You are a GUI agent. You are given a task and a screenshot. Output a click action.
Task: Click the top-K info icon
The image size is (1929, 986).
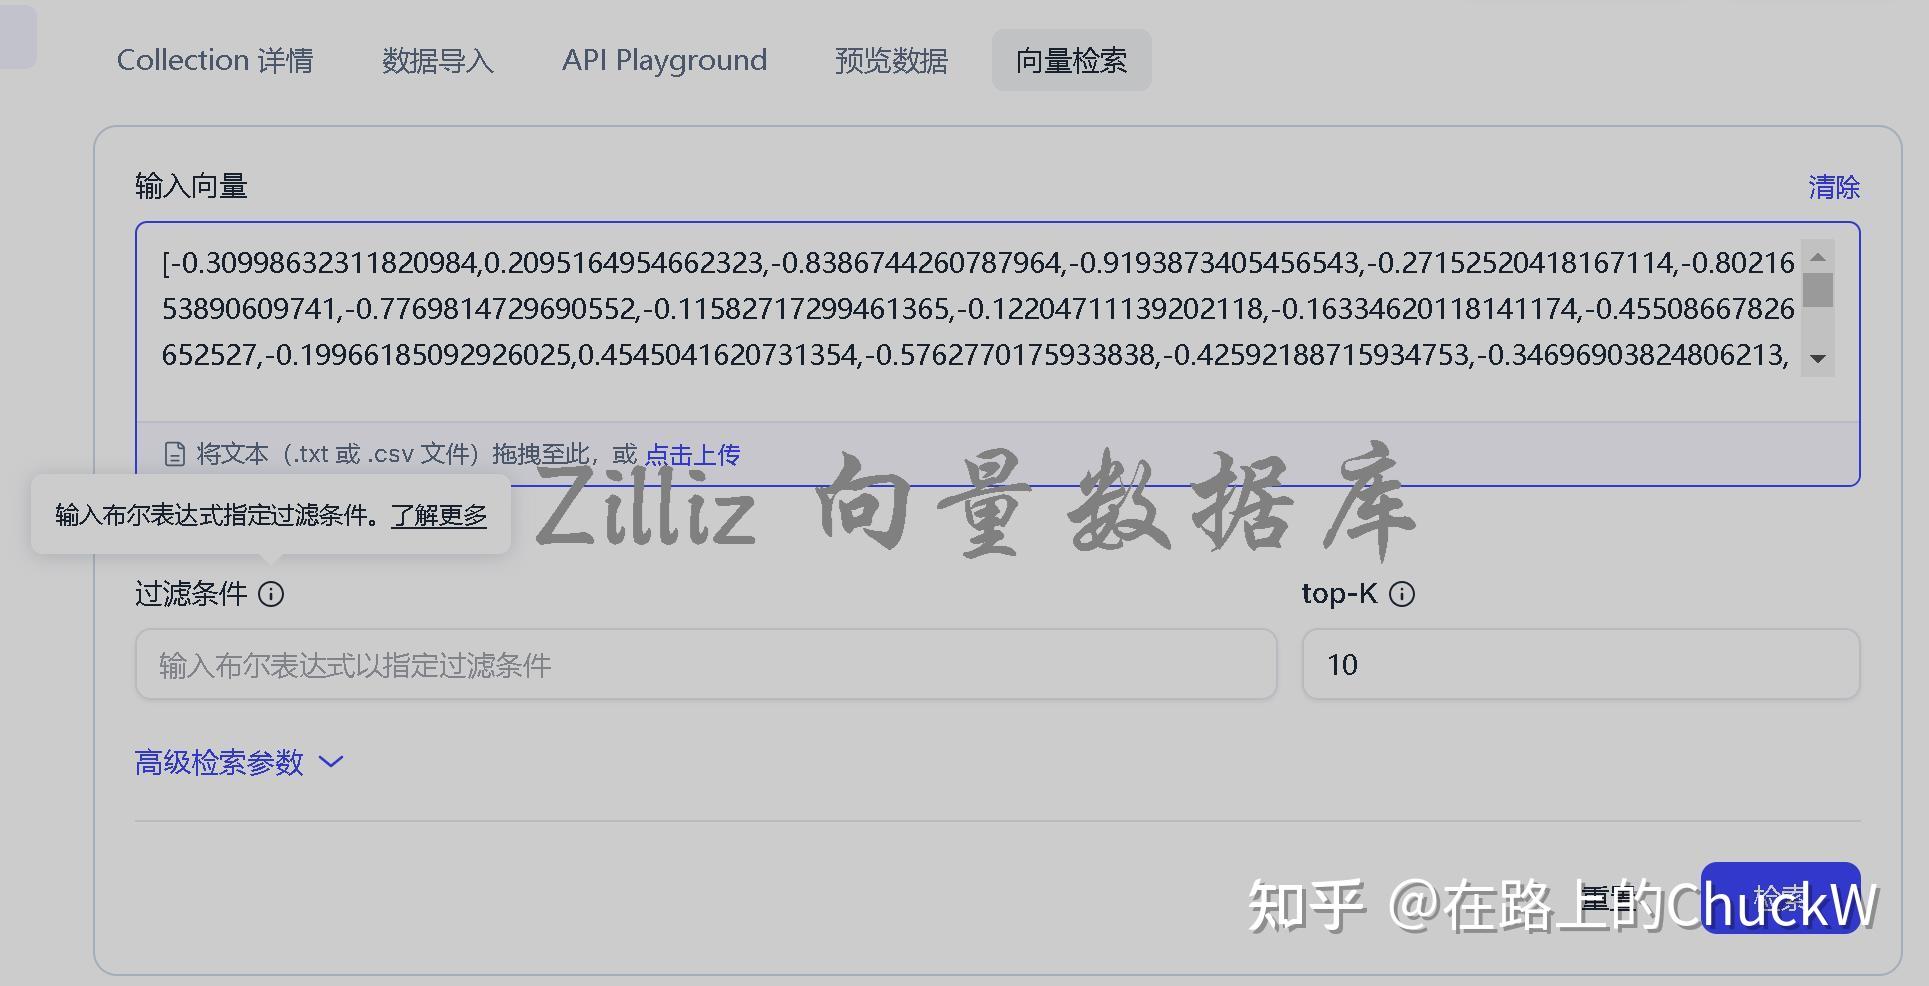(1404, 593)
